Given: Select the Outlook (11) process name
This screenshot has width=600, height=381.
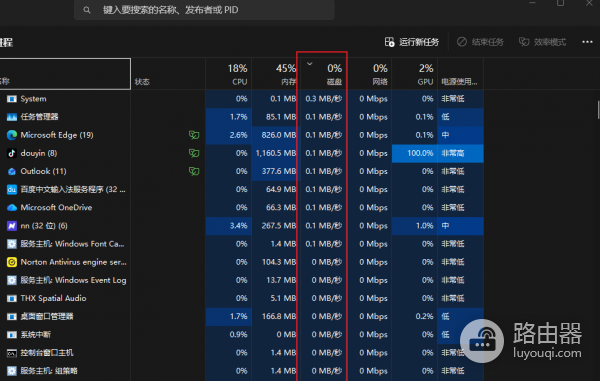Looking at the screenshot, I should 43,171.
